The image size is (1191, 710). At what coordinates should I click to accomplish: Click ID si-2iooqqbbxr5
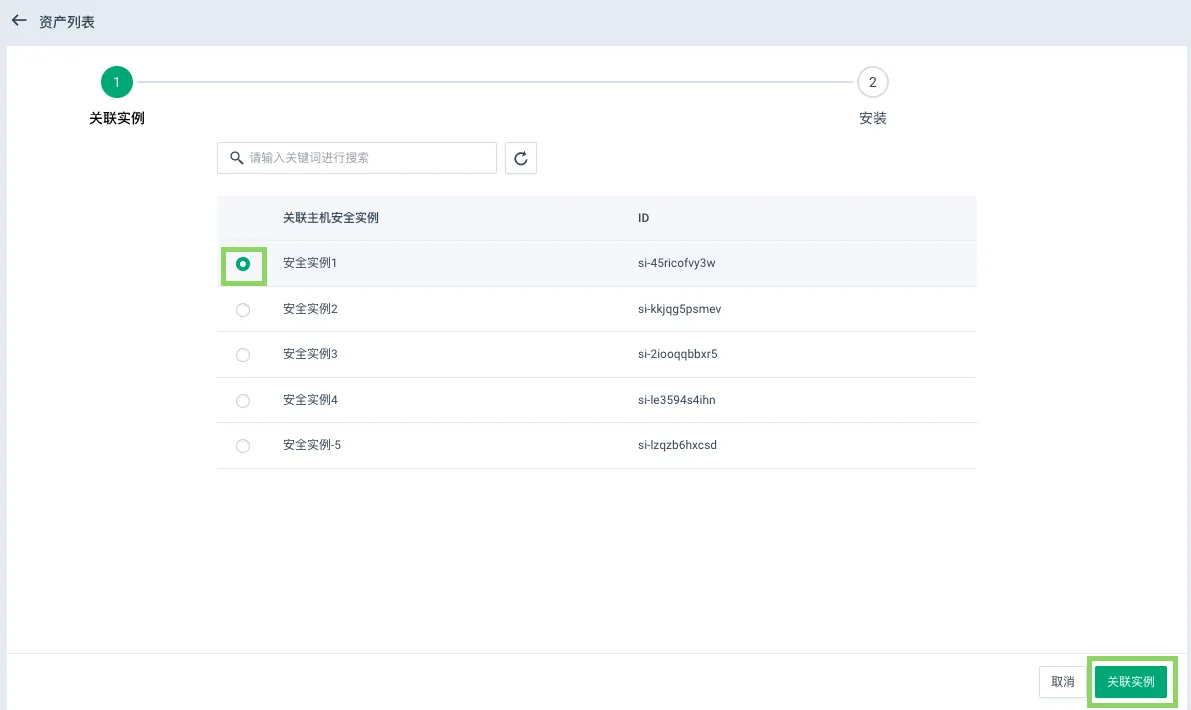click(678, 354)
